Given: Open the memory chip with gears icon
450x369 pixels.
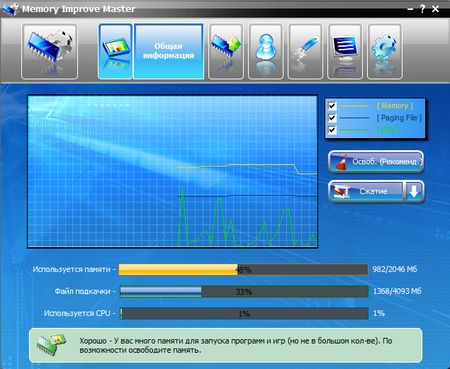Looking at the screenshot, I should point(50,51).
